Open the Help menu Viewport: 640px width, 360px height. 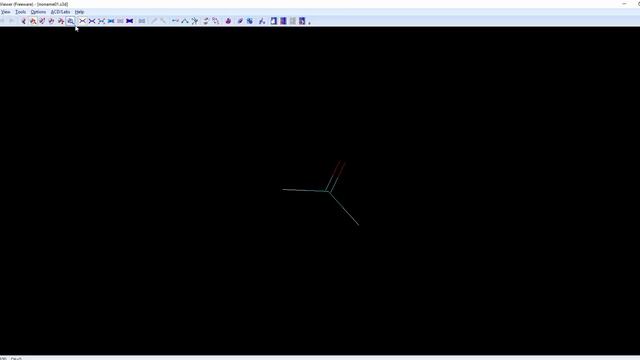pos(79,12)
